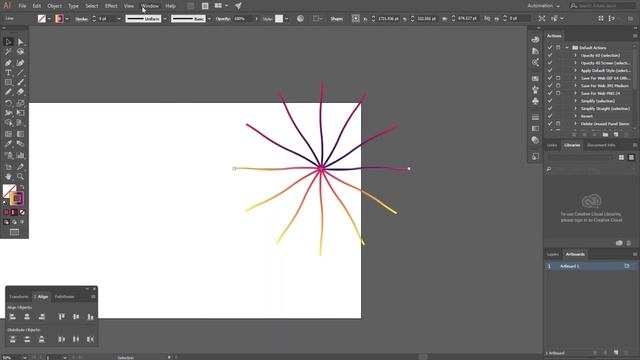Select the Rectangle tool

click(x=8, y=82)
